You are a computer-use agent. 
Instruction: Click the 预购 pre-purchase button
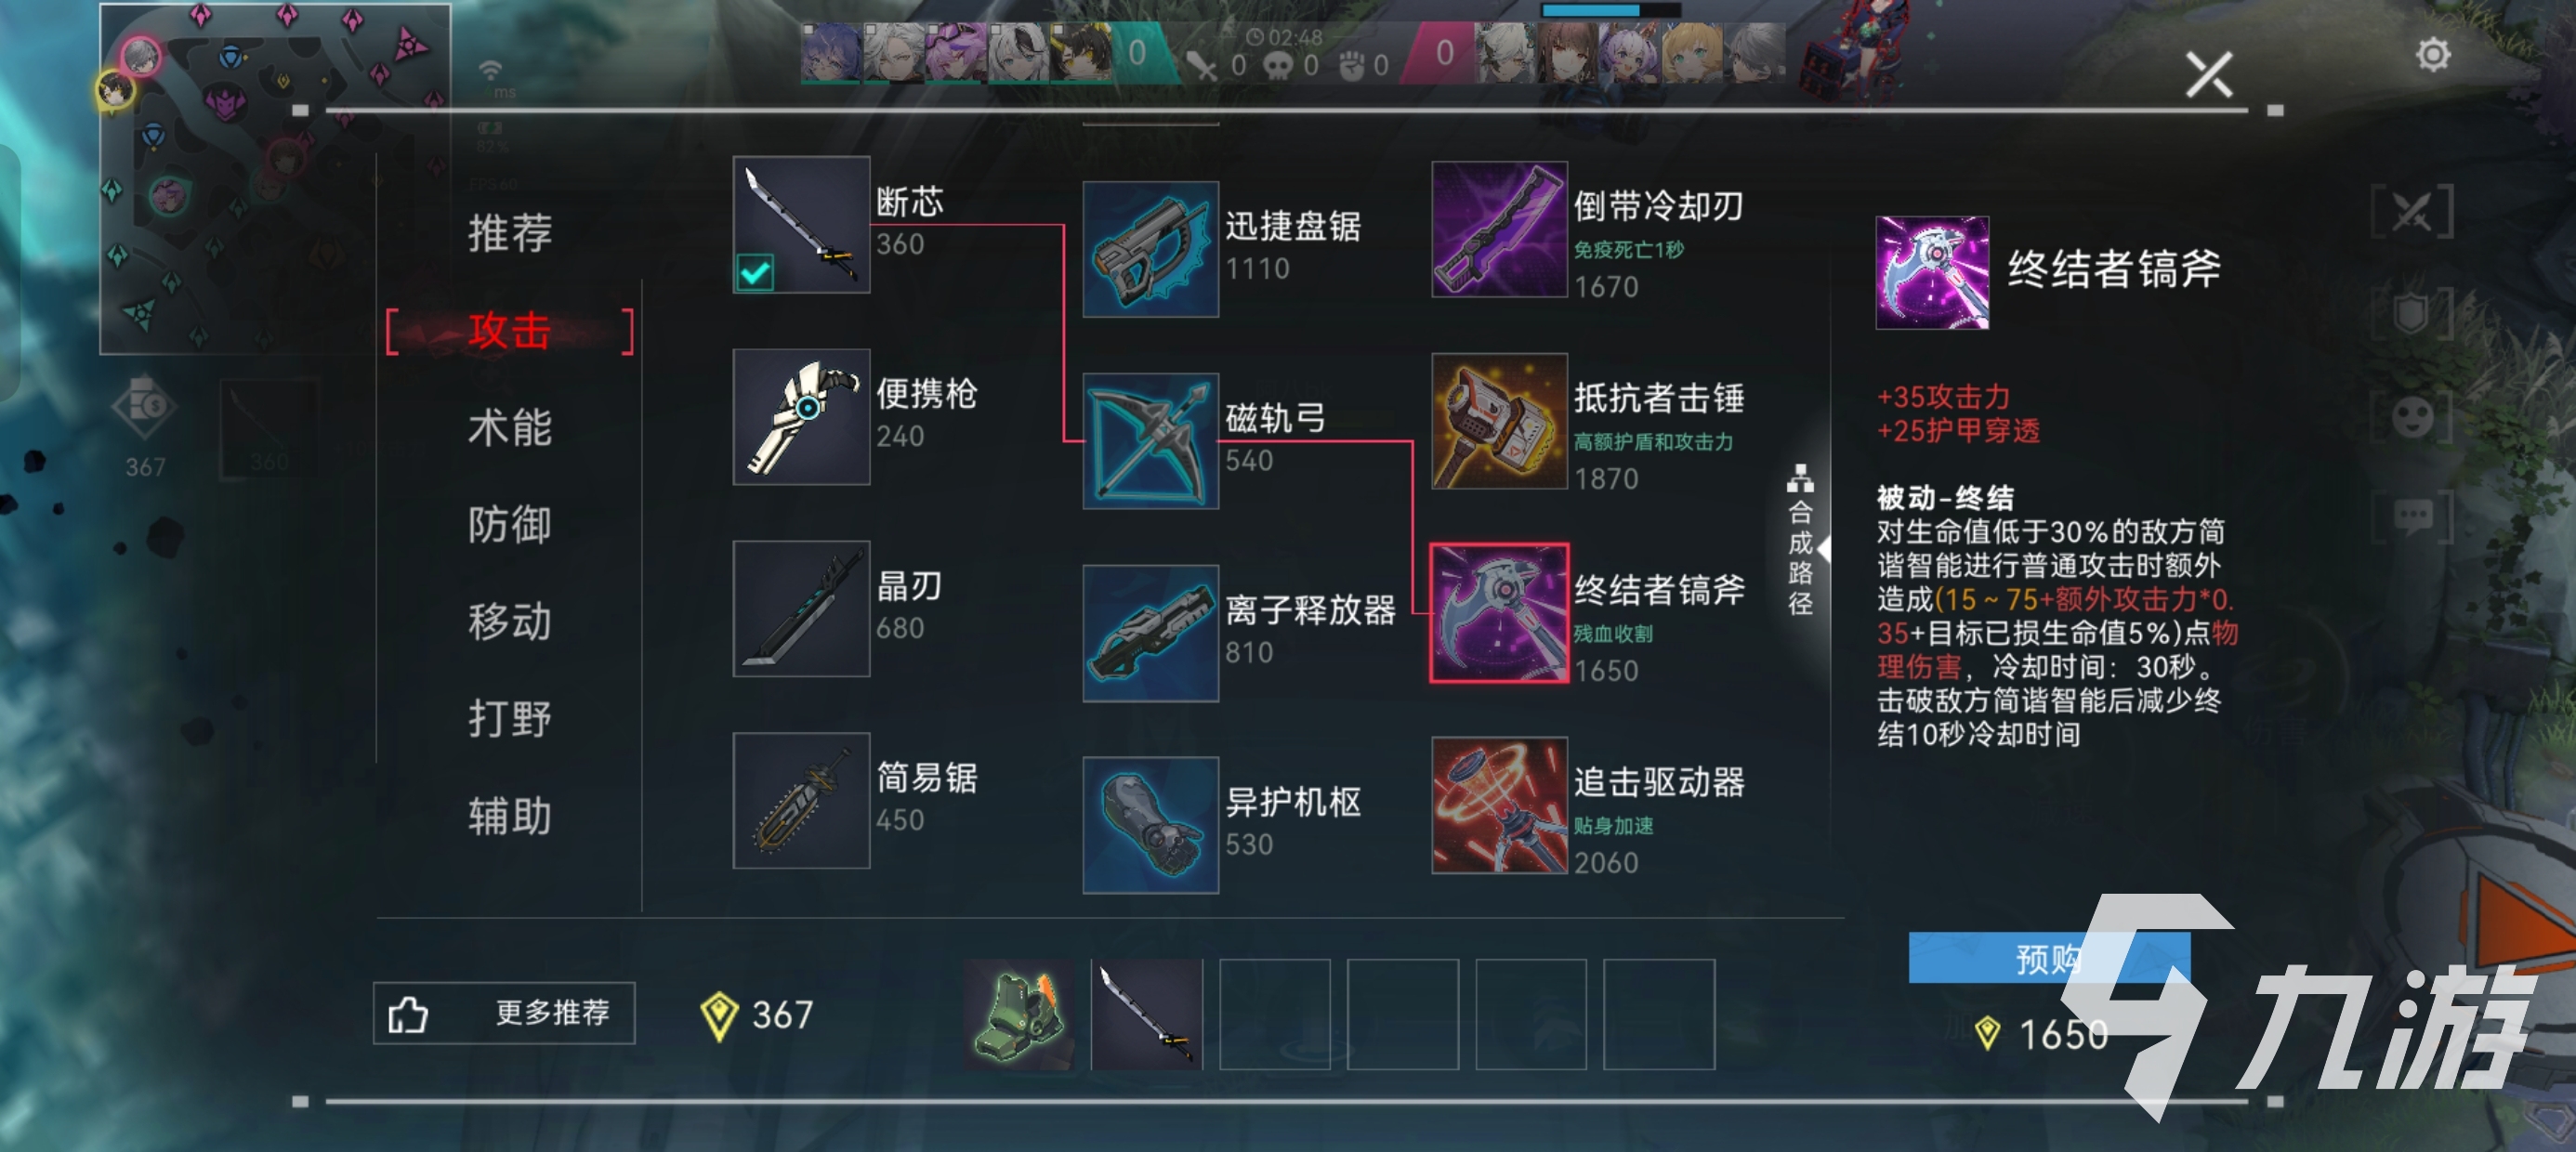(2048, 958)
